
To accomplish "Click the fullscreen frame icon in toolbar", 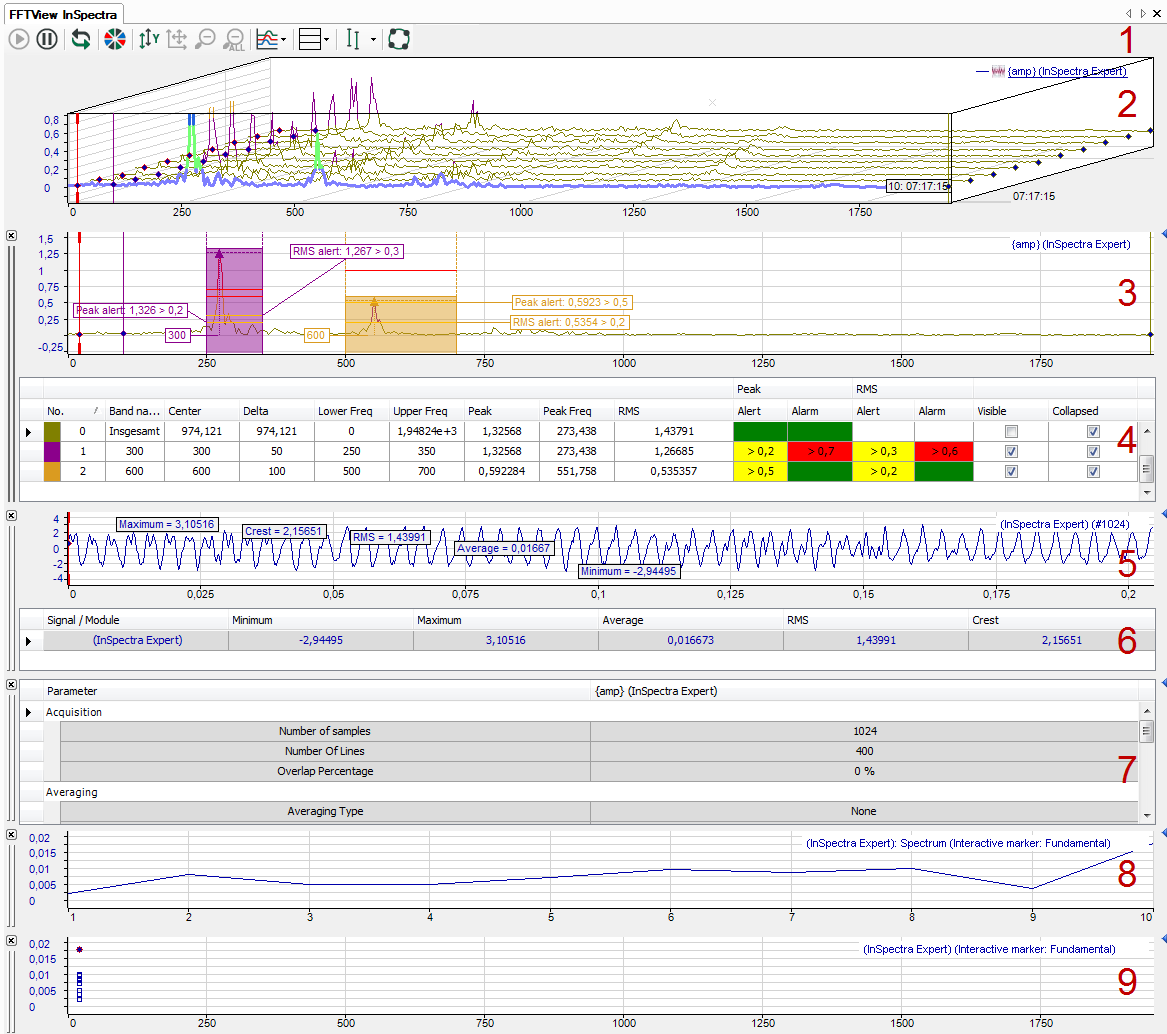I will 398,40.
